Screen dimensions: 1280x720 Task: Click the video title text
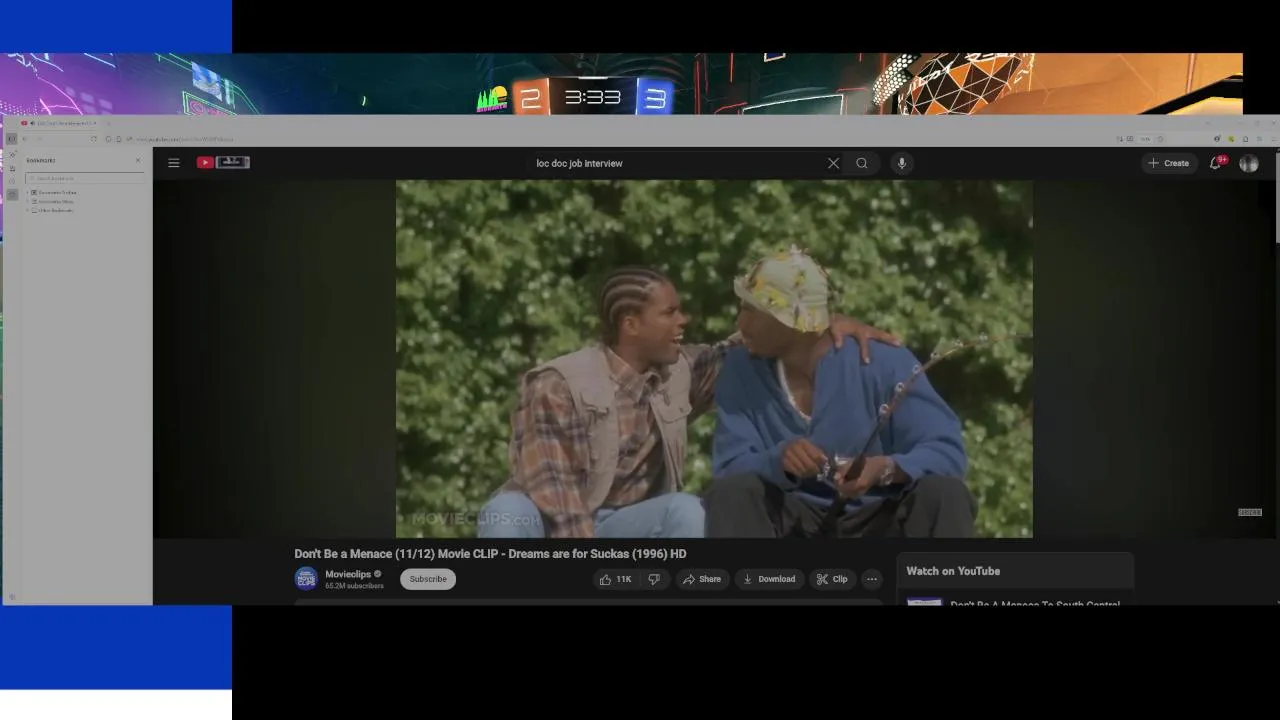[490, 554]
